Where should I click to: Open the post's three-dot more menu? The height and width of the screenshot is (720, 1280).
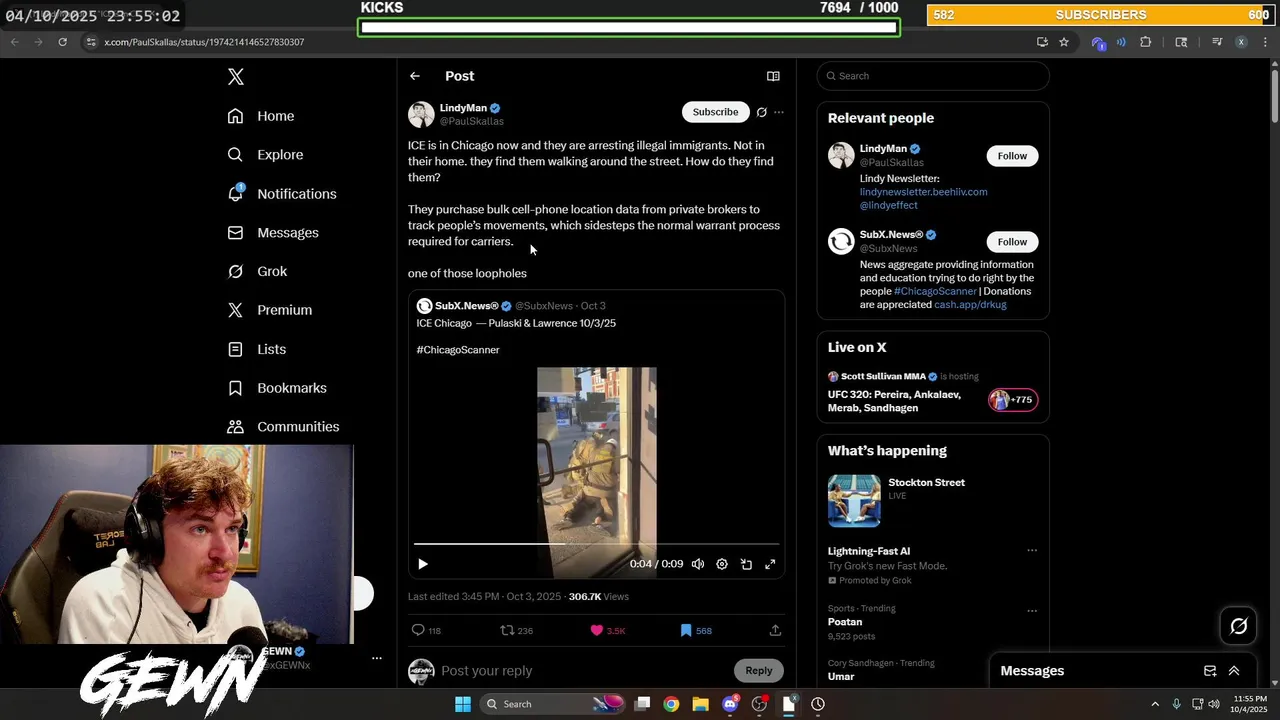pyautogui.click(x=779, y=112)
